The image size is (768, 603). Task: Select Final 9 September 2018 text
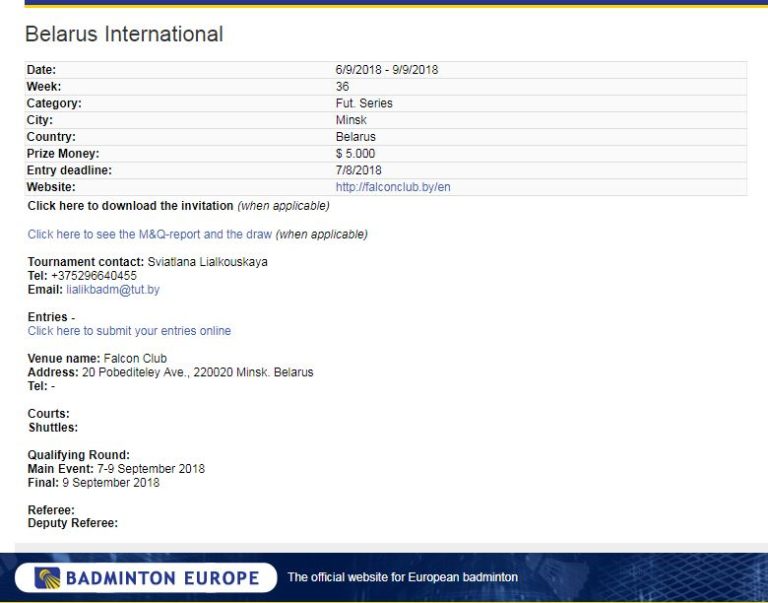pos(94,482)
